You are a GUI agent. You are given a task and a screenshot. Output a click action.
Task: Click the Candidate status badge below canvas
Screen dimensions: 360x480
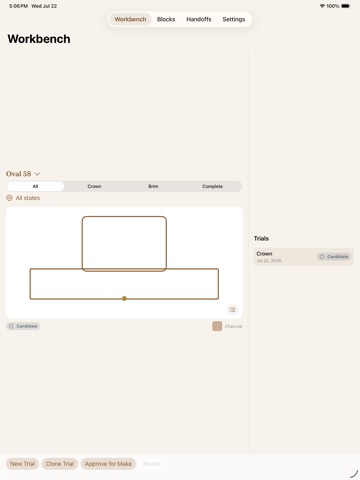pyautogui.click(x=23, y=326)
